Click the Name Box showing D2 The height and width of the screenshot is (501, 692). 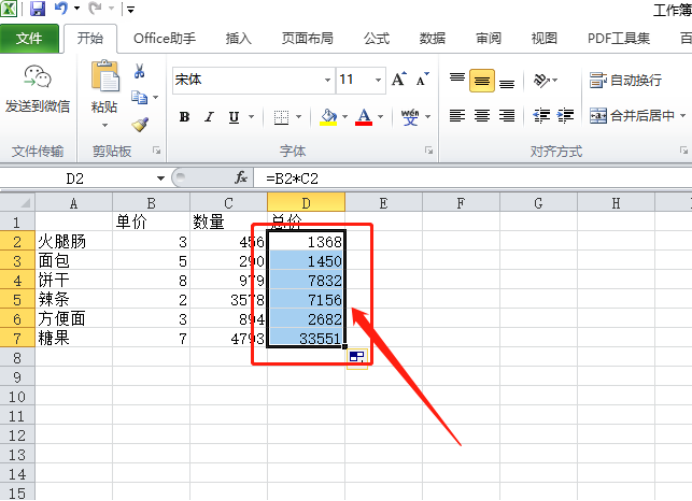click(75, 178)
